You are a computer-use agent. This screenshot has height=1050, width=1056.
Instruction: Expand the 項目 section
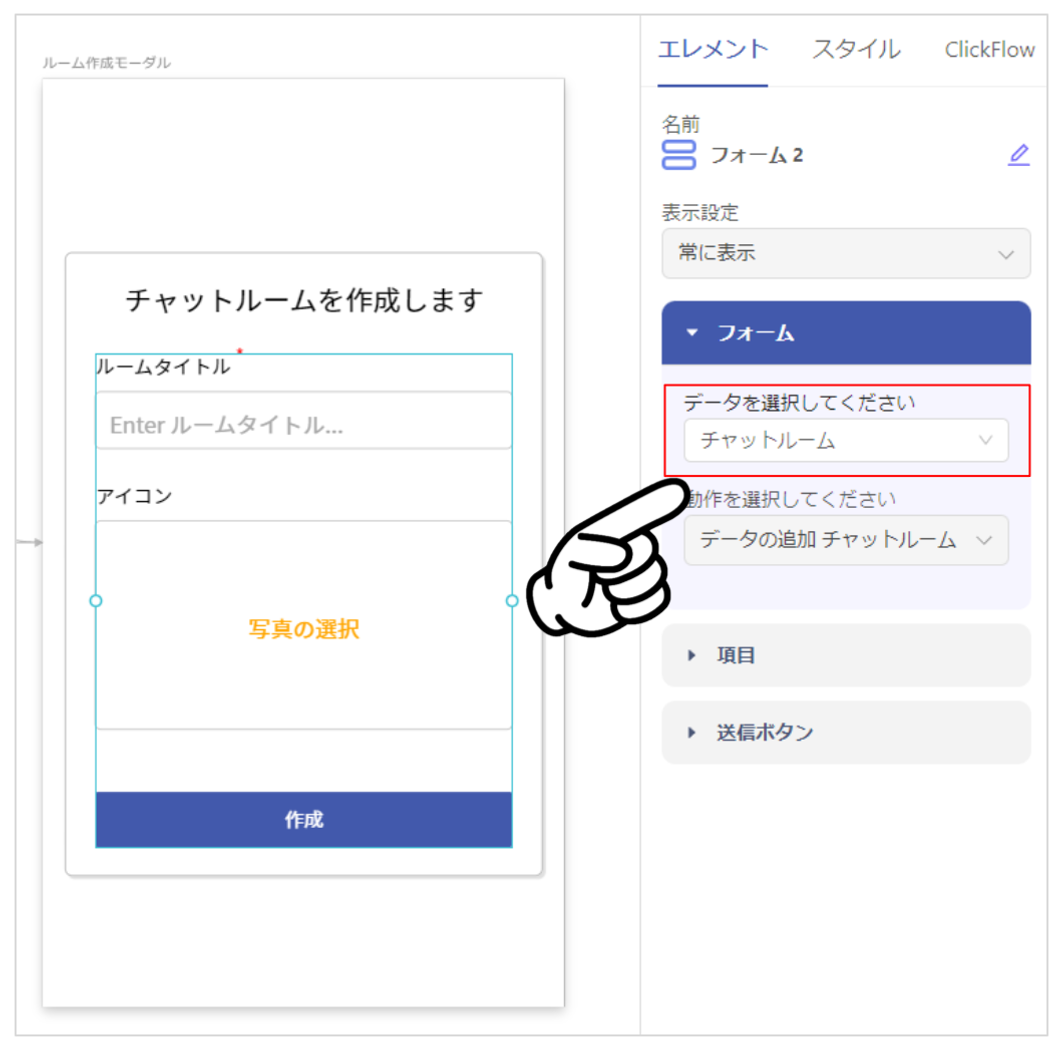(846, 655)
